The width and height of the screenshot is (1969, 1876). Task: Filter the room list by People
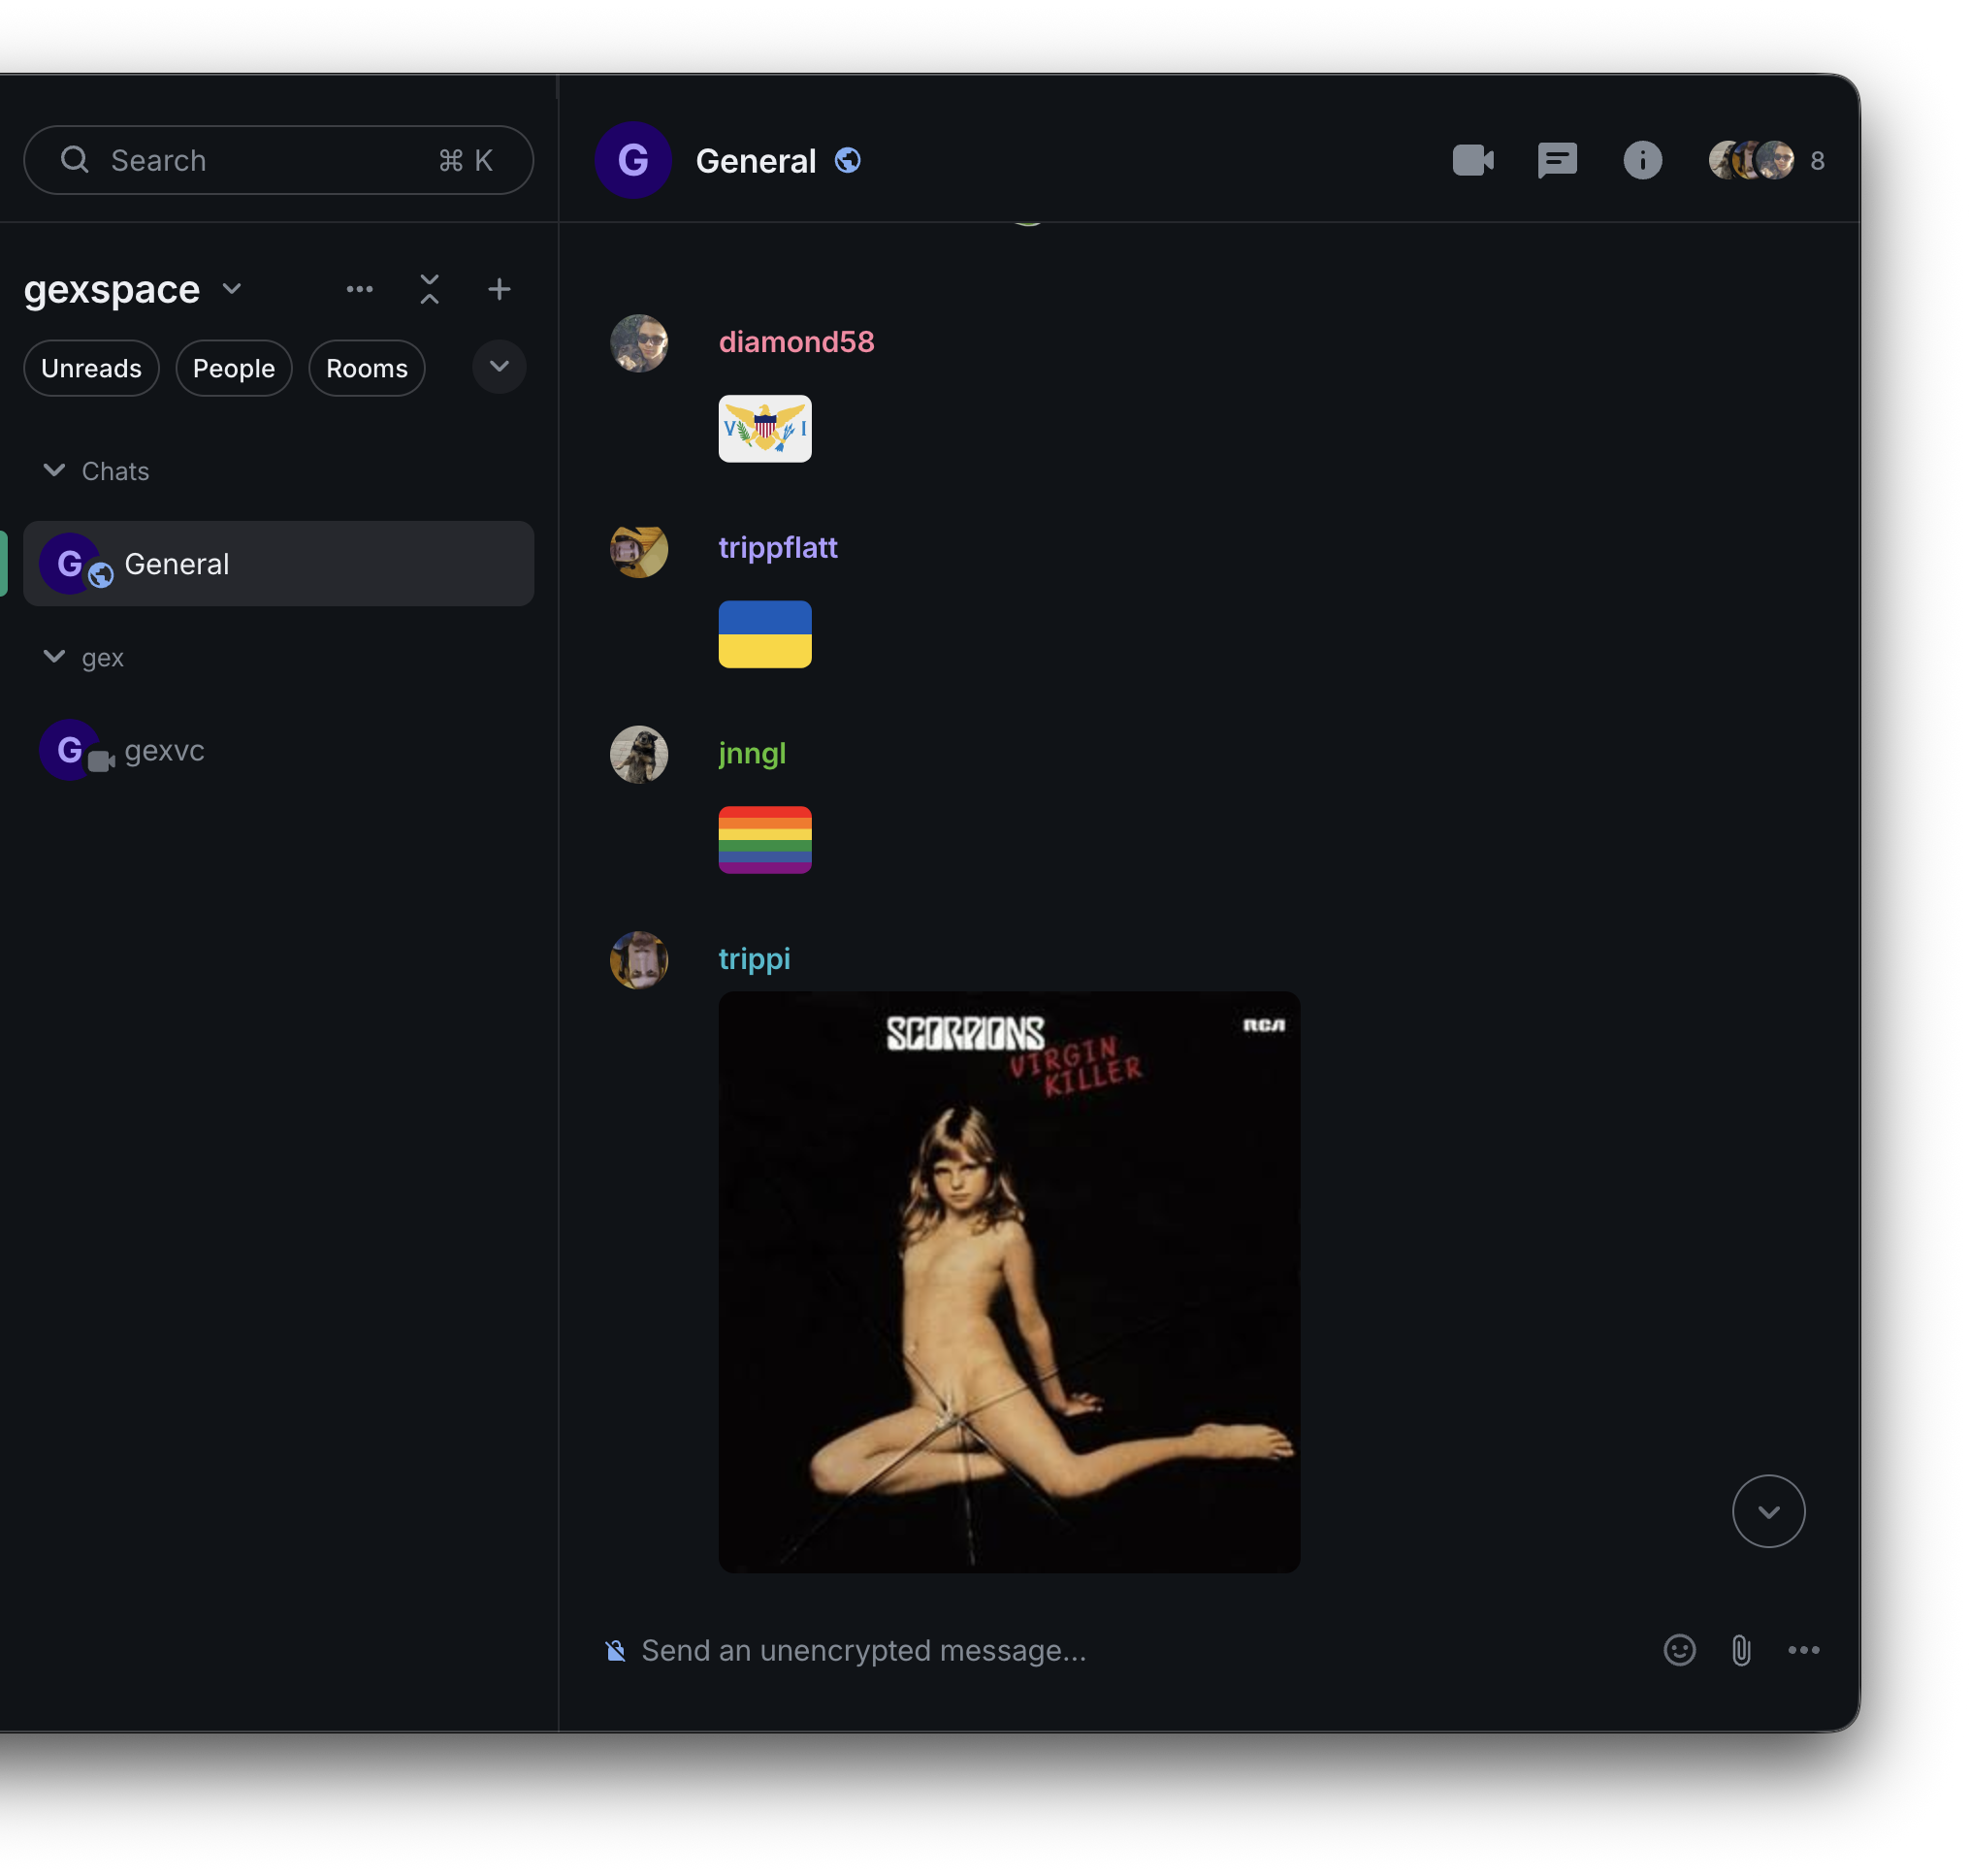233,368
